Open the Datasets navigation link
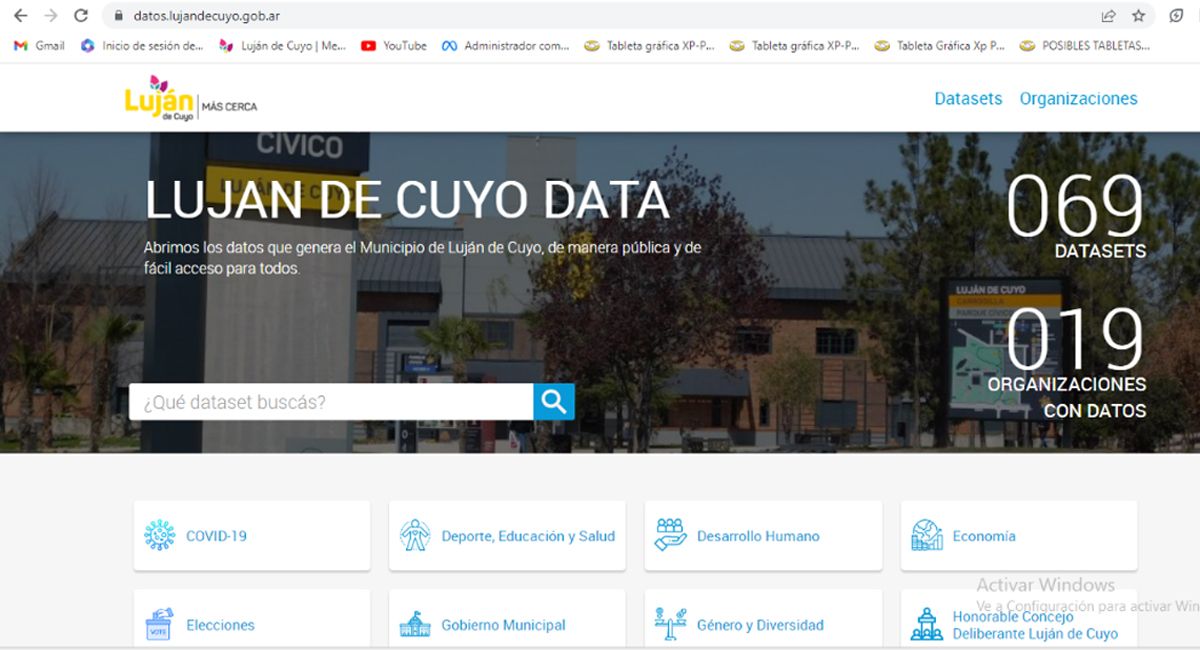 (x=967, y=99)
